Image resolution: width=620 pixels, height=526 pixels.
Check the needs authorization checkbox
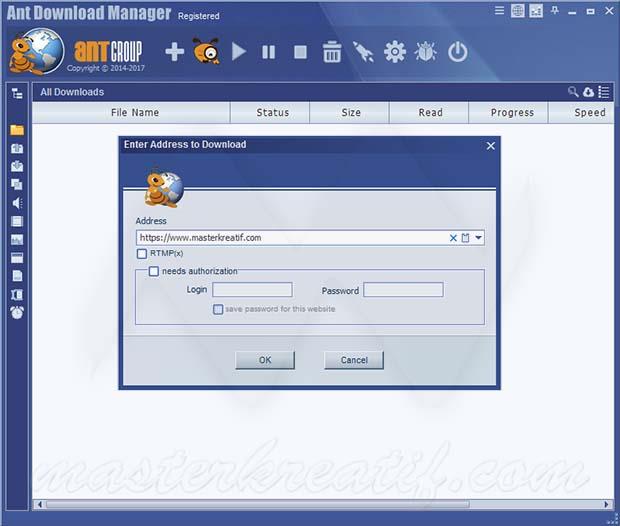pos(153,271)
